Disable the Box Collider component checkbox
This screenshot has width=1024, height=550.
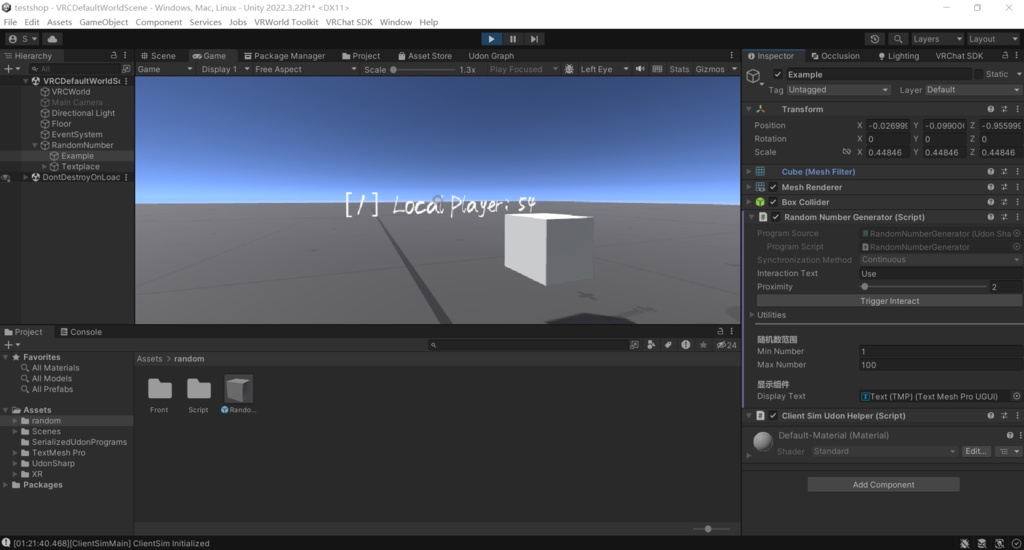click(773, 202)
